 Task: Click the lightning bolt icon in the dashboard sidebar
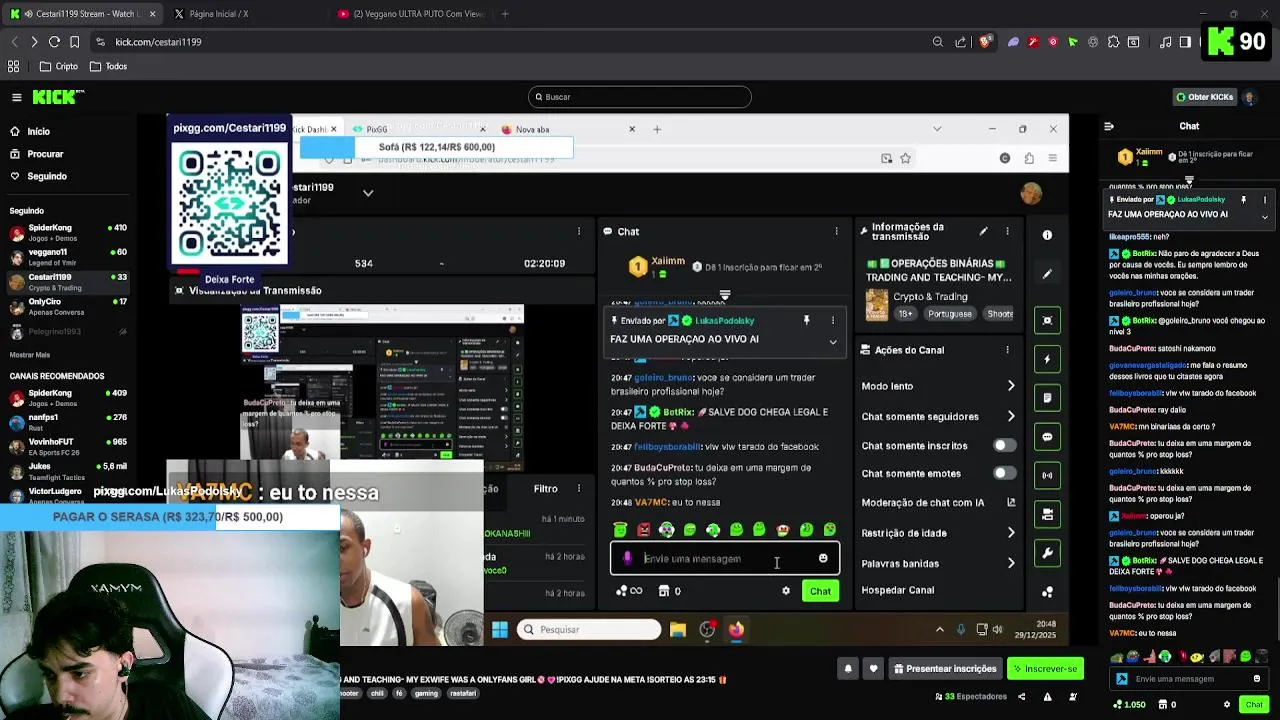point(1047,359)
